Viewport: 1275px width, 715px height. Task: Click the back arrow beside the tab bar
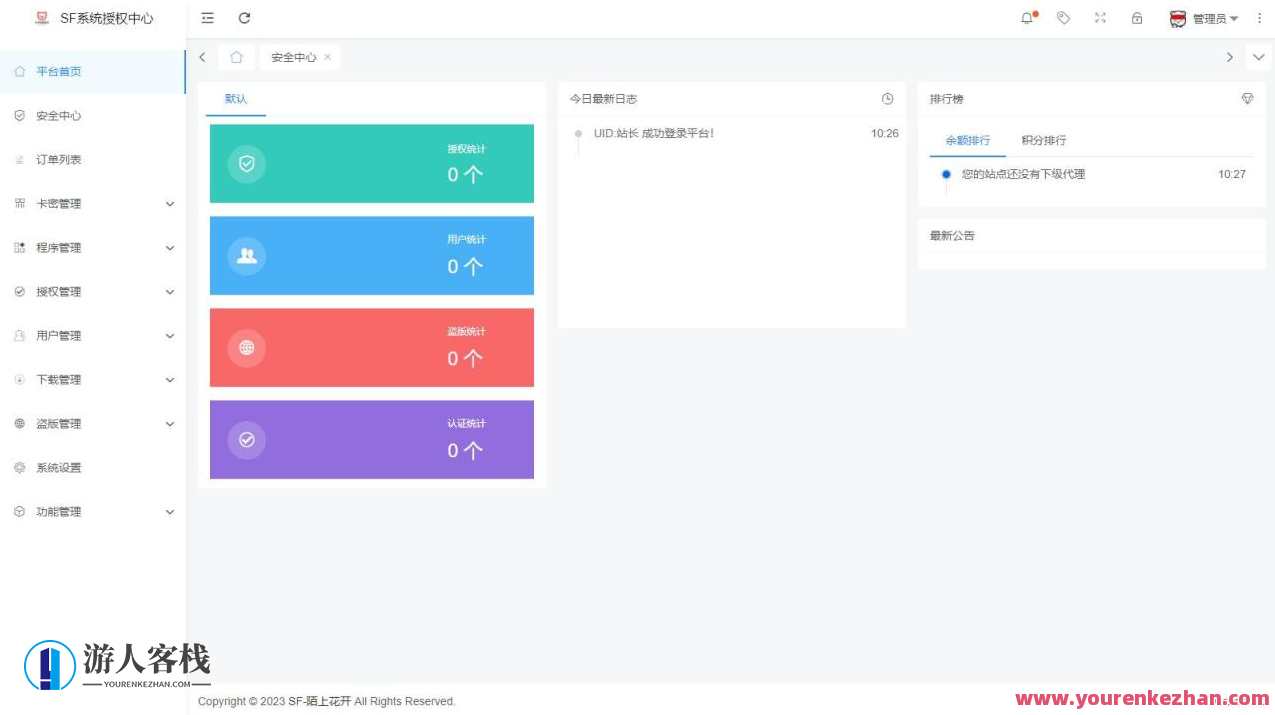pyautogui.click(x=202, y=57)
